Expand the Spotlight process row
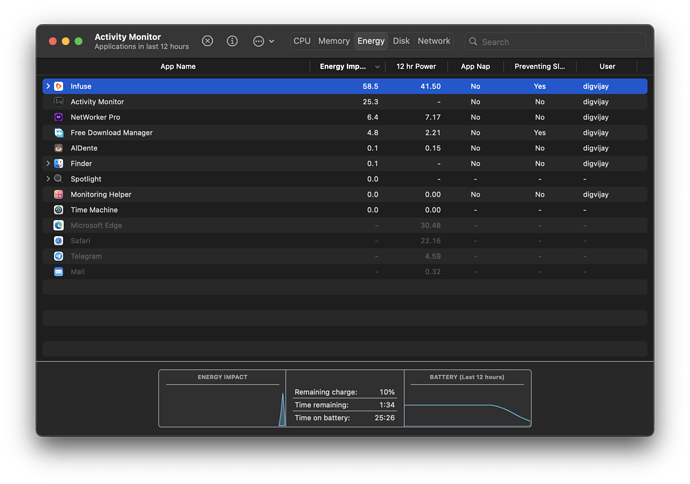The height and width of the screenshot is (484, 690). [x=48, y=179]
